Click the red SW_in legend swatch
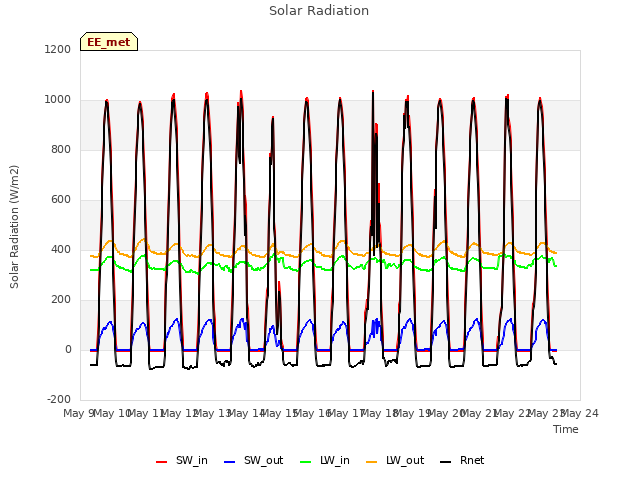Image resolution: width=640 pixels, height=480 pixels. pos(162,462)
